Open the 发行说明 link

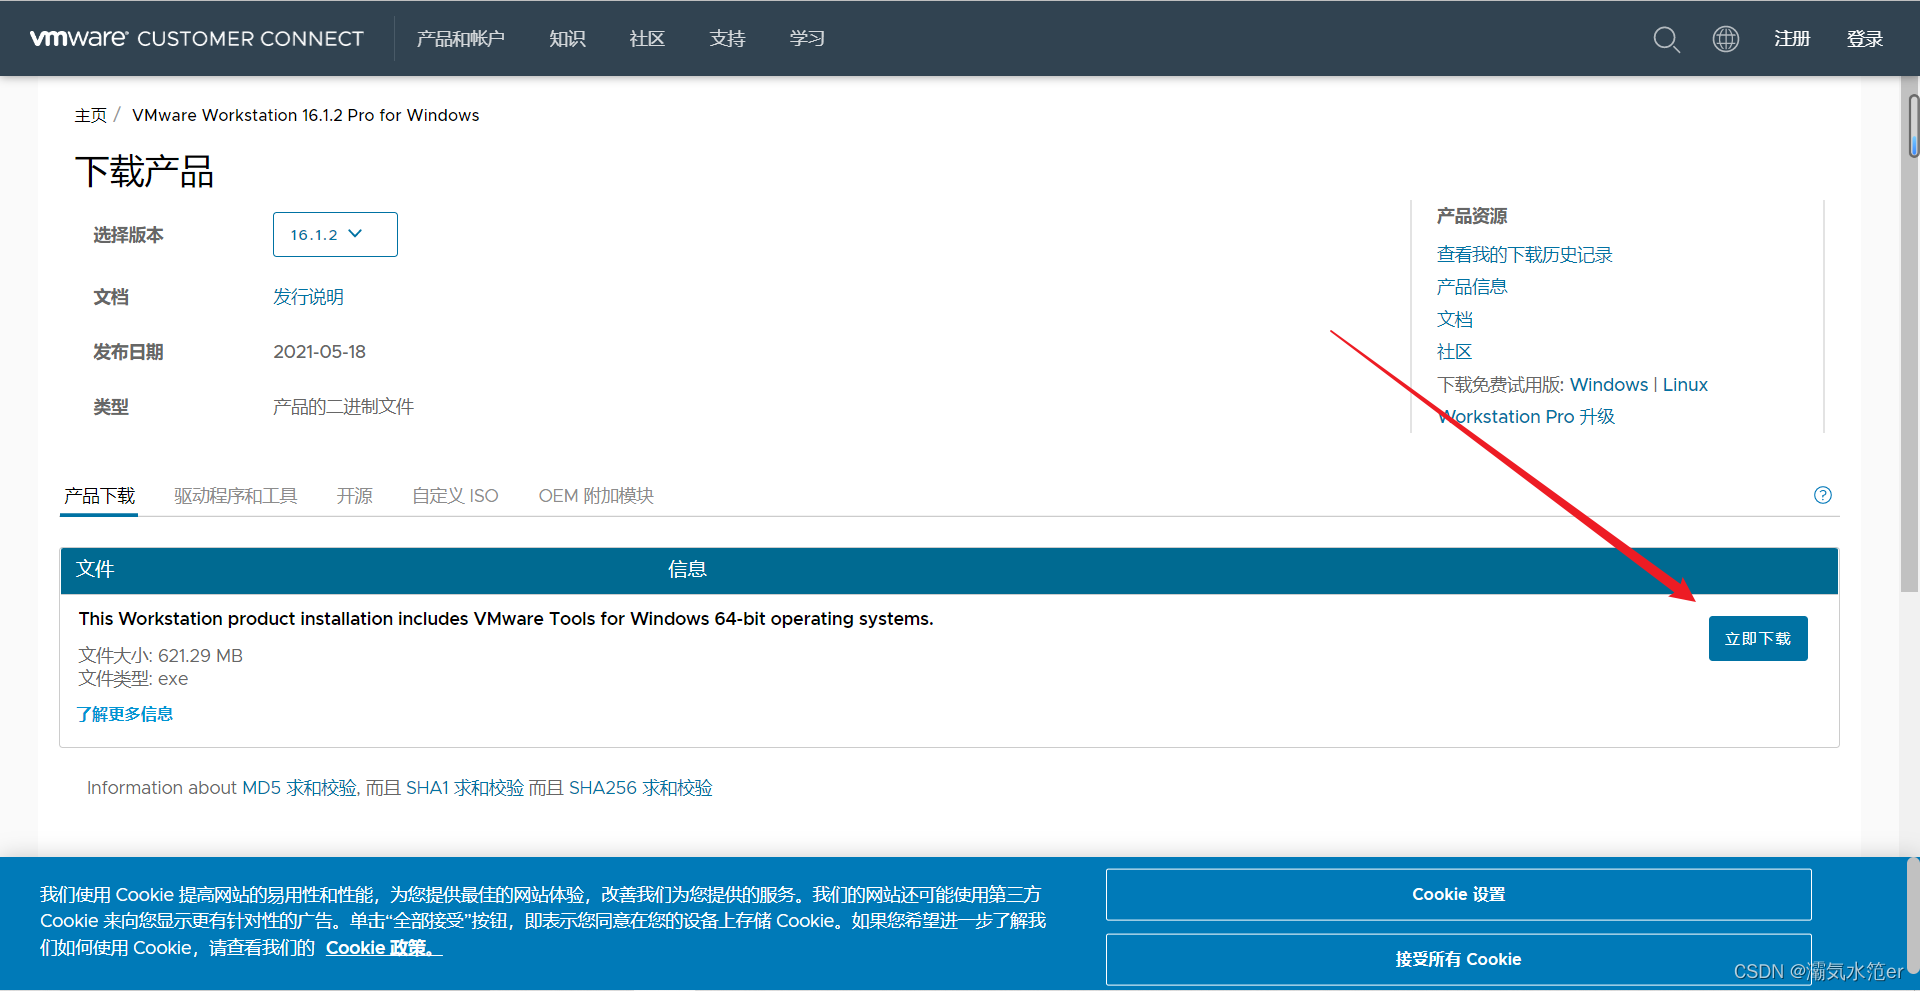tap(308, 297)
